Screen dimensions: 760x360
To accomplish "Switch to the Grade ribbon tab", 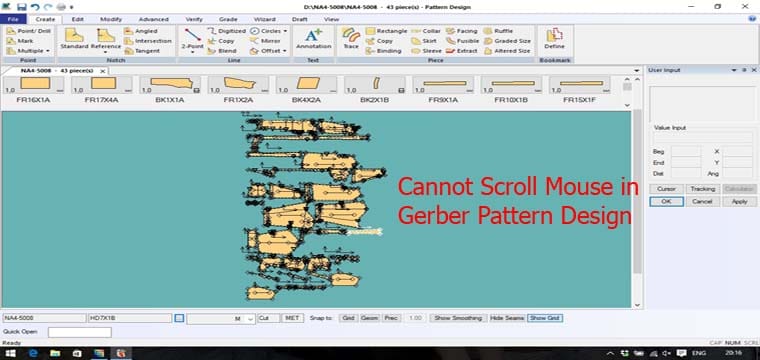I will pyautogui.click(x=228, y=19).
